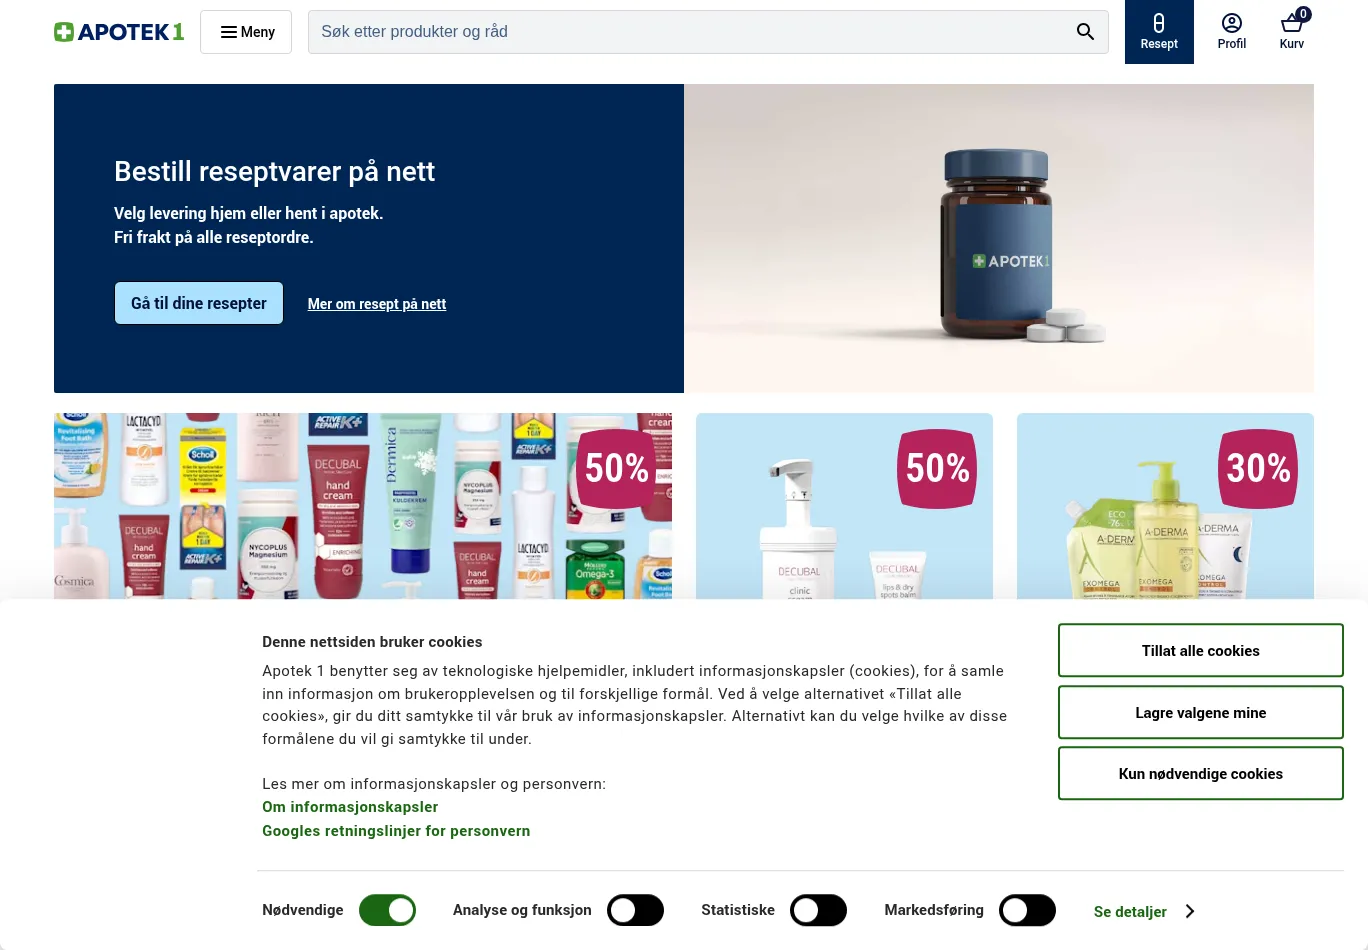The image size is (1368, 950).
Task: Turn on Markedsføring cookies switch
Action: (1027, 910)
